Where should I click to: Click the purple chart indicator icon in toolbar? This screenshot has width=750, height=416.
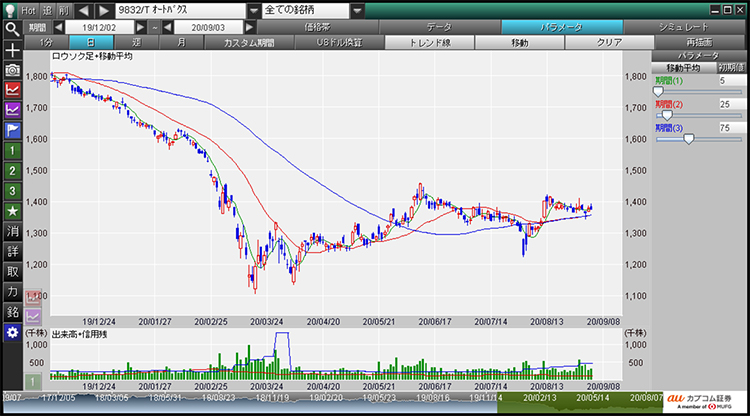[x=12, y=110]
